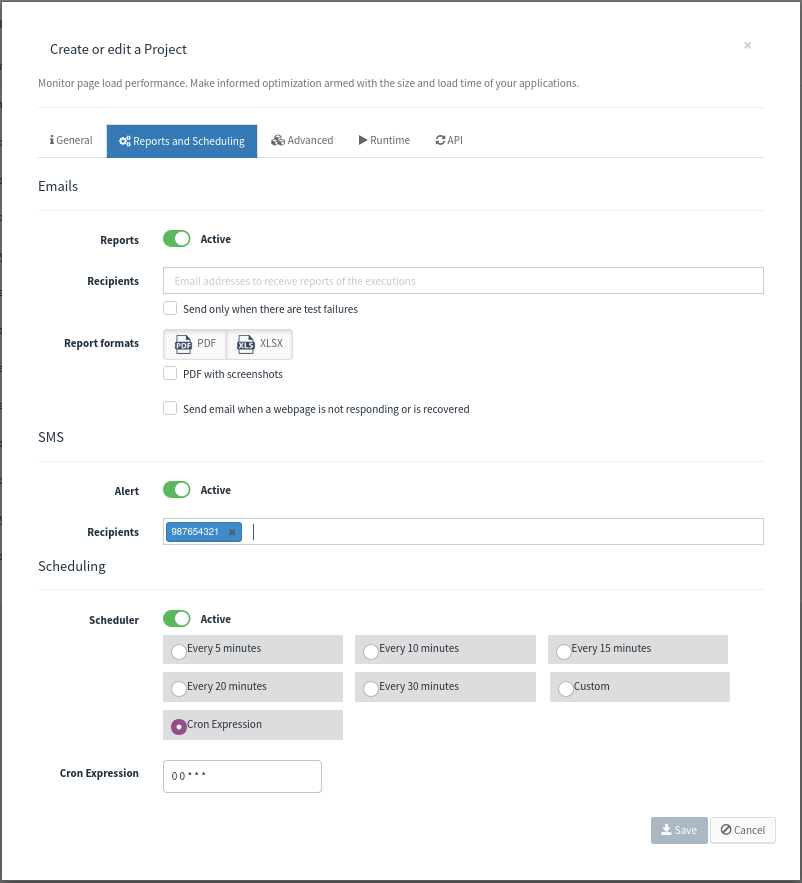Select Every 20 minutes radio option
This screenshot has height=883, width=802.
(179, 689)
